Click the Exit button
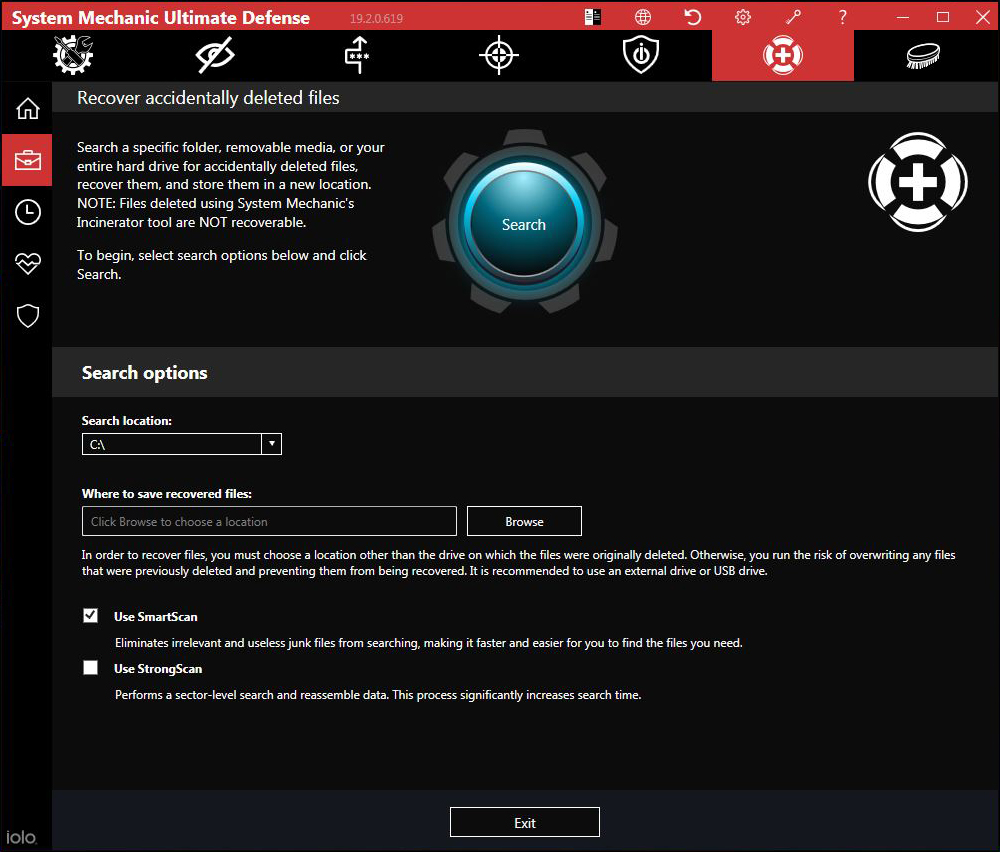Screen dimensions: 1000x852 (x=524, y=822)
